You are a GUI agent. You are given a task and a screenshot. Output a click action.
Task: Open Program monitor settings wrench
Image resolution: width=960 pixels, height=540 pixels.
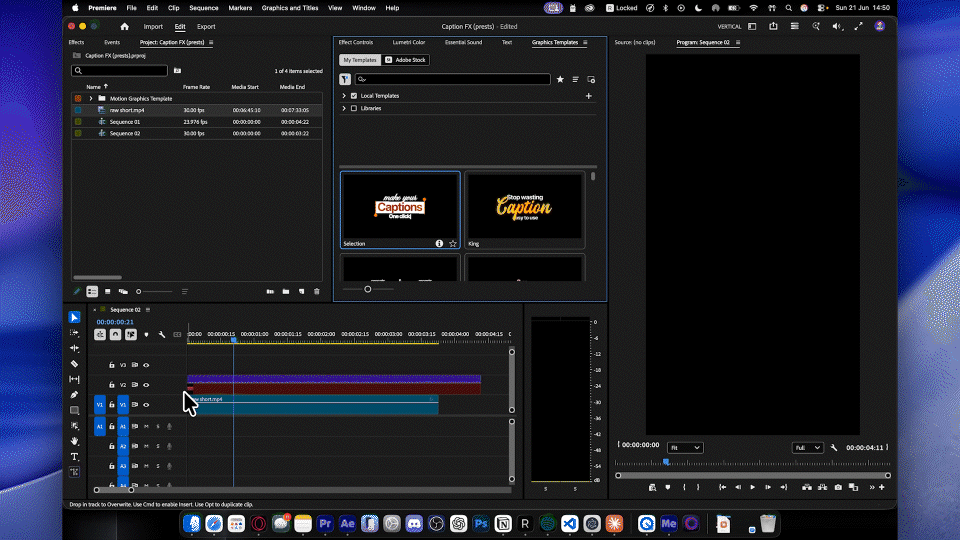point(833,448)
